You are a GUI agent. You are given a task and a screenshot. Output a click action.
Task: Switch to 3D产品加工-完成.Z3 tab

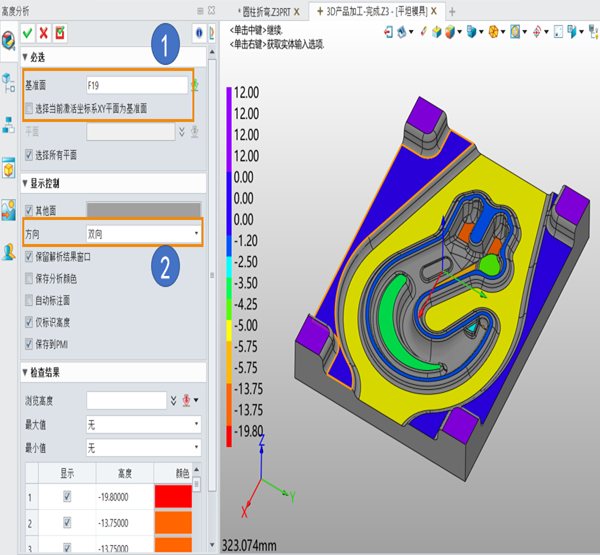point(377,11)
